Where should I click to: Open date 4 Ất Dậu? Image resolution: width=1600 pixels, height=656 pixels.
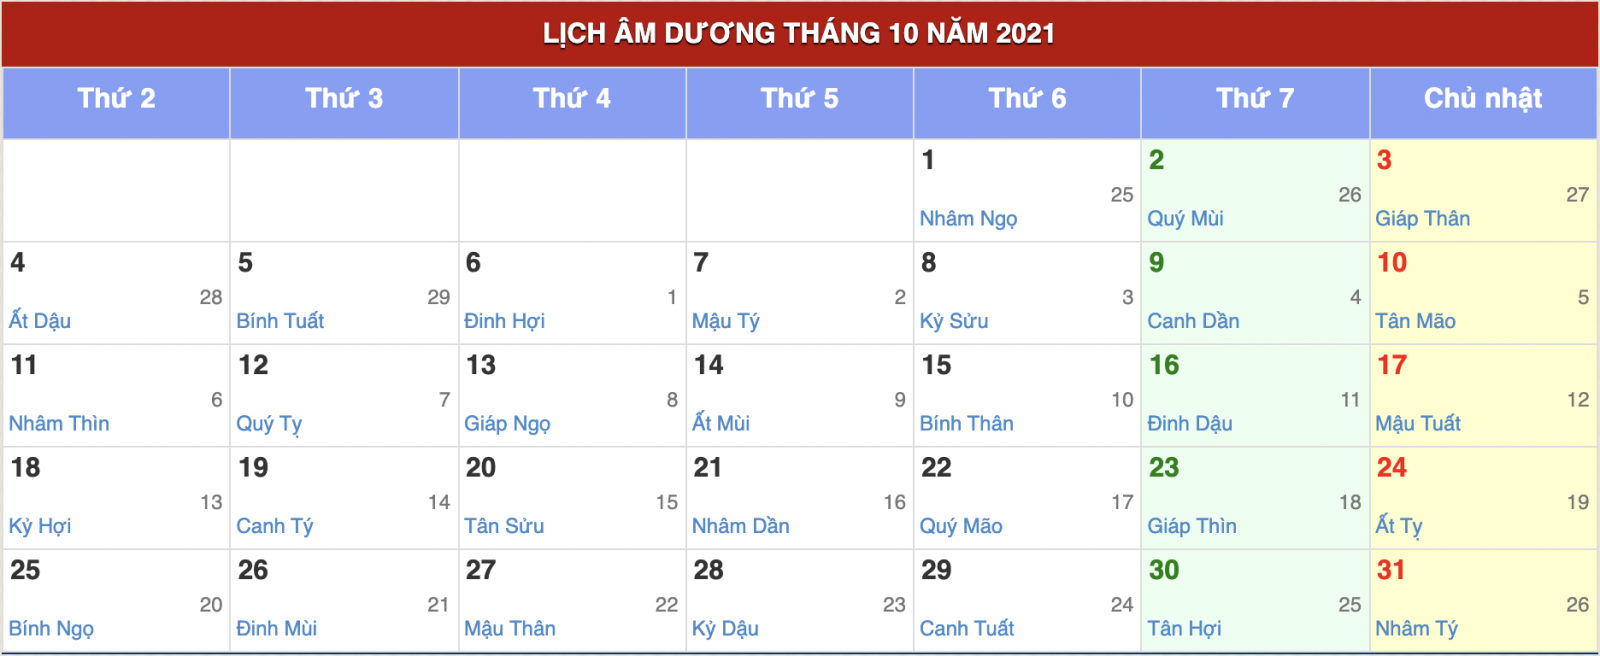[x=116, y=293]
